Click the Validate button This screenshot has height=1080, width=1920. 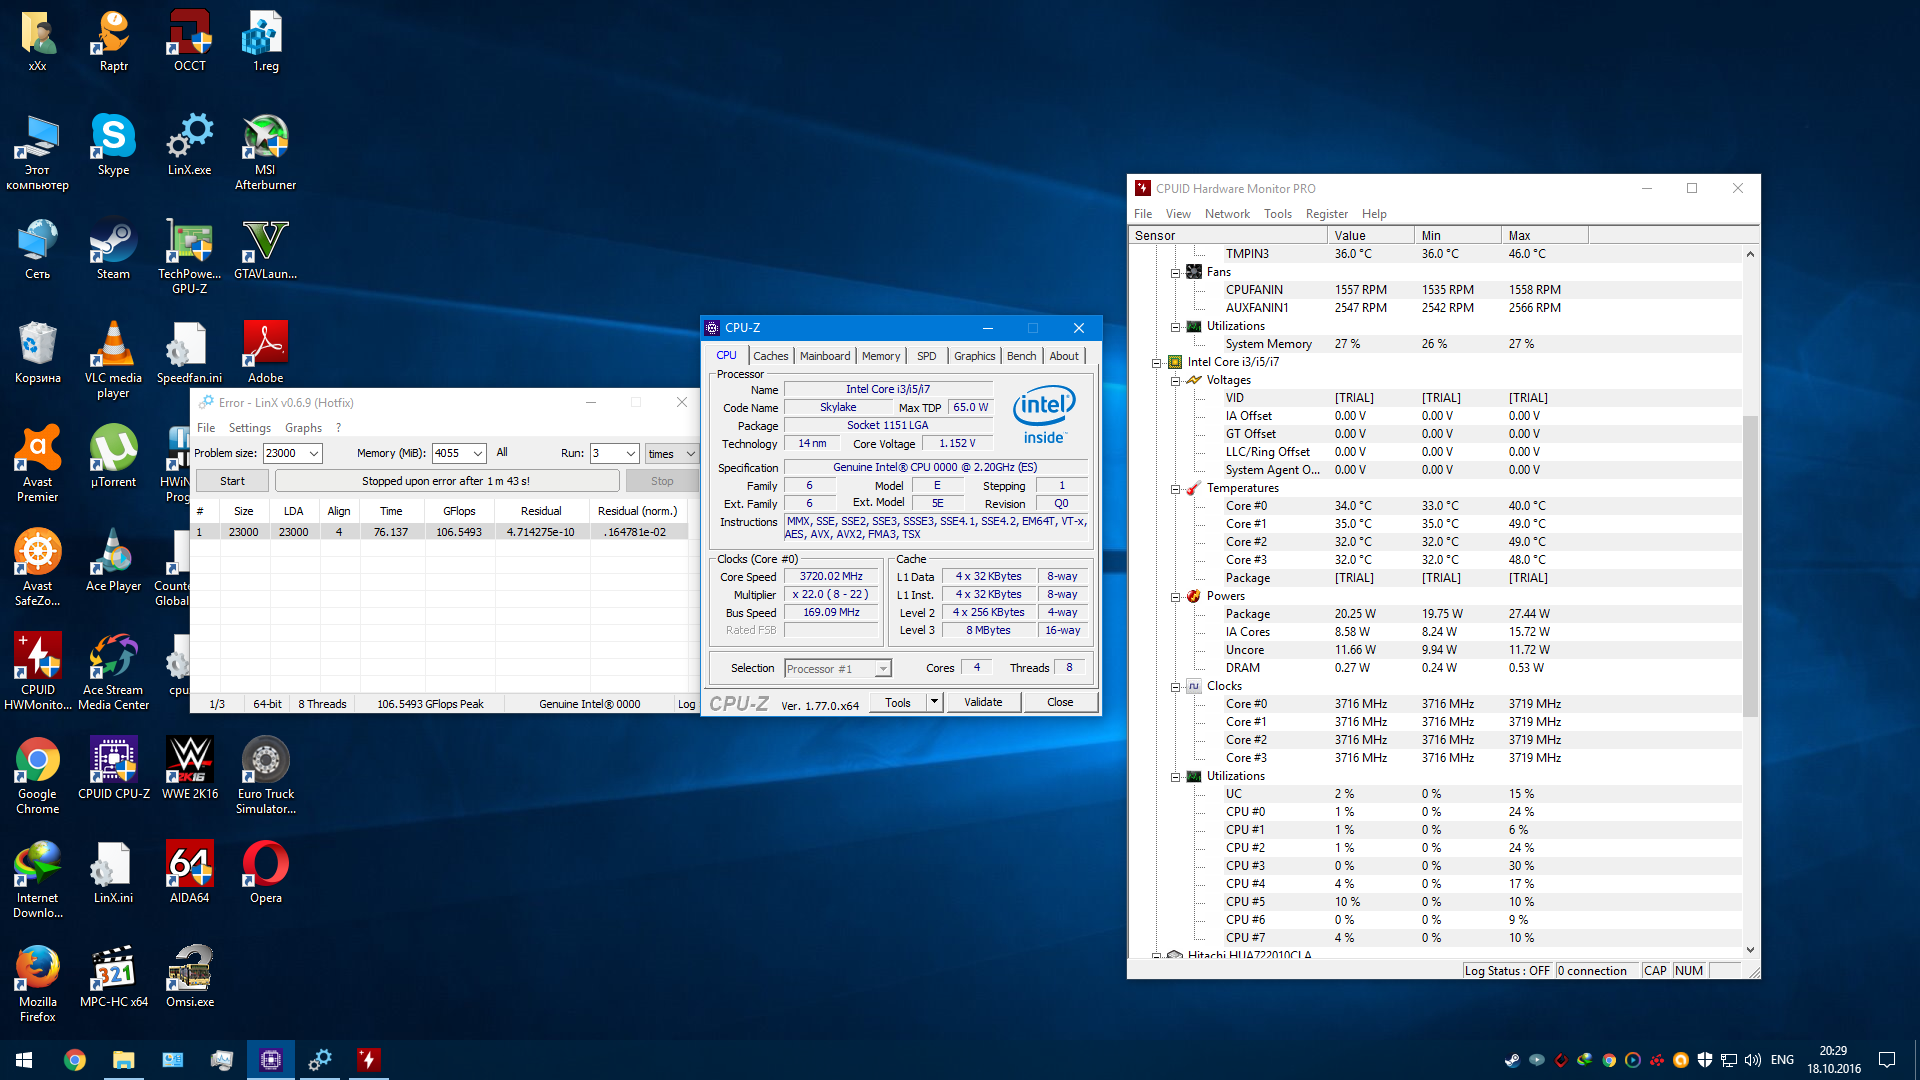(983, 702)
